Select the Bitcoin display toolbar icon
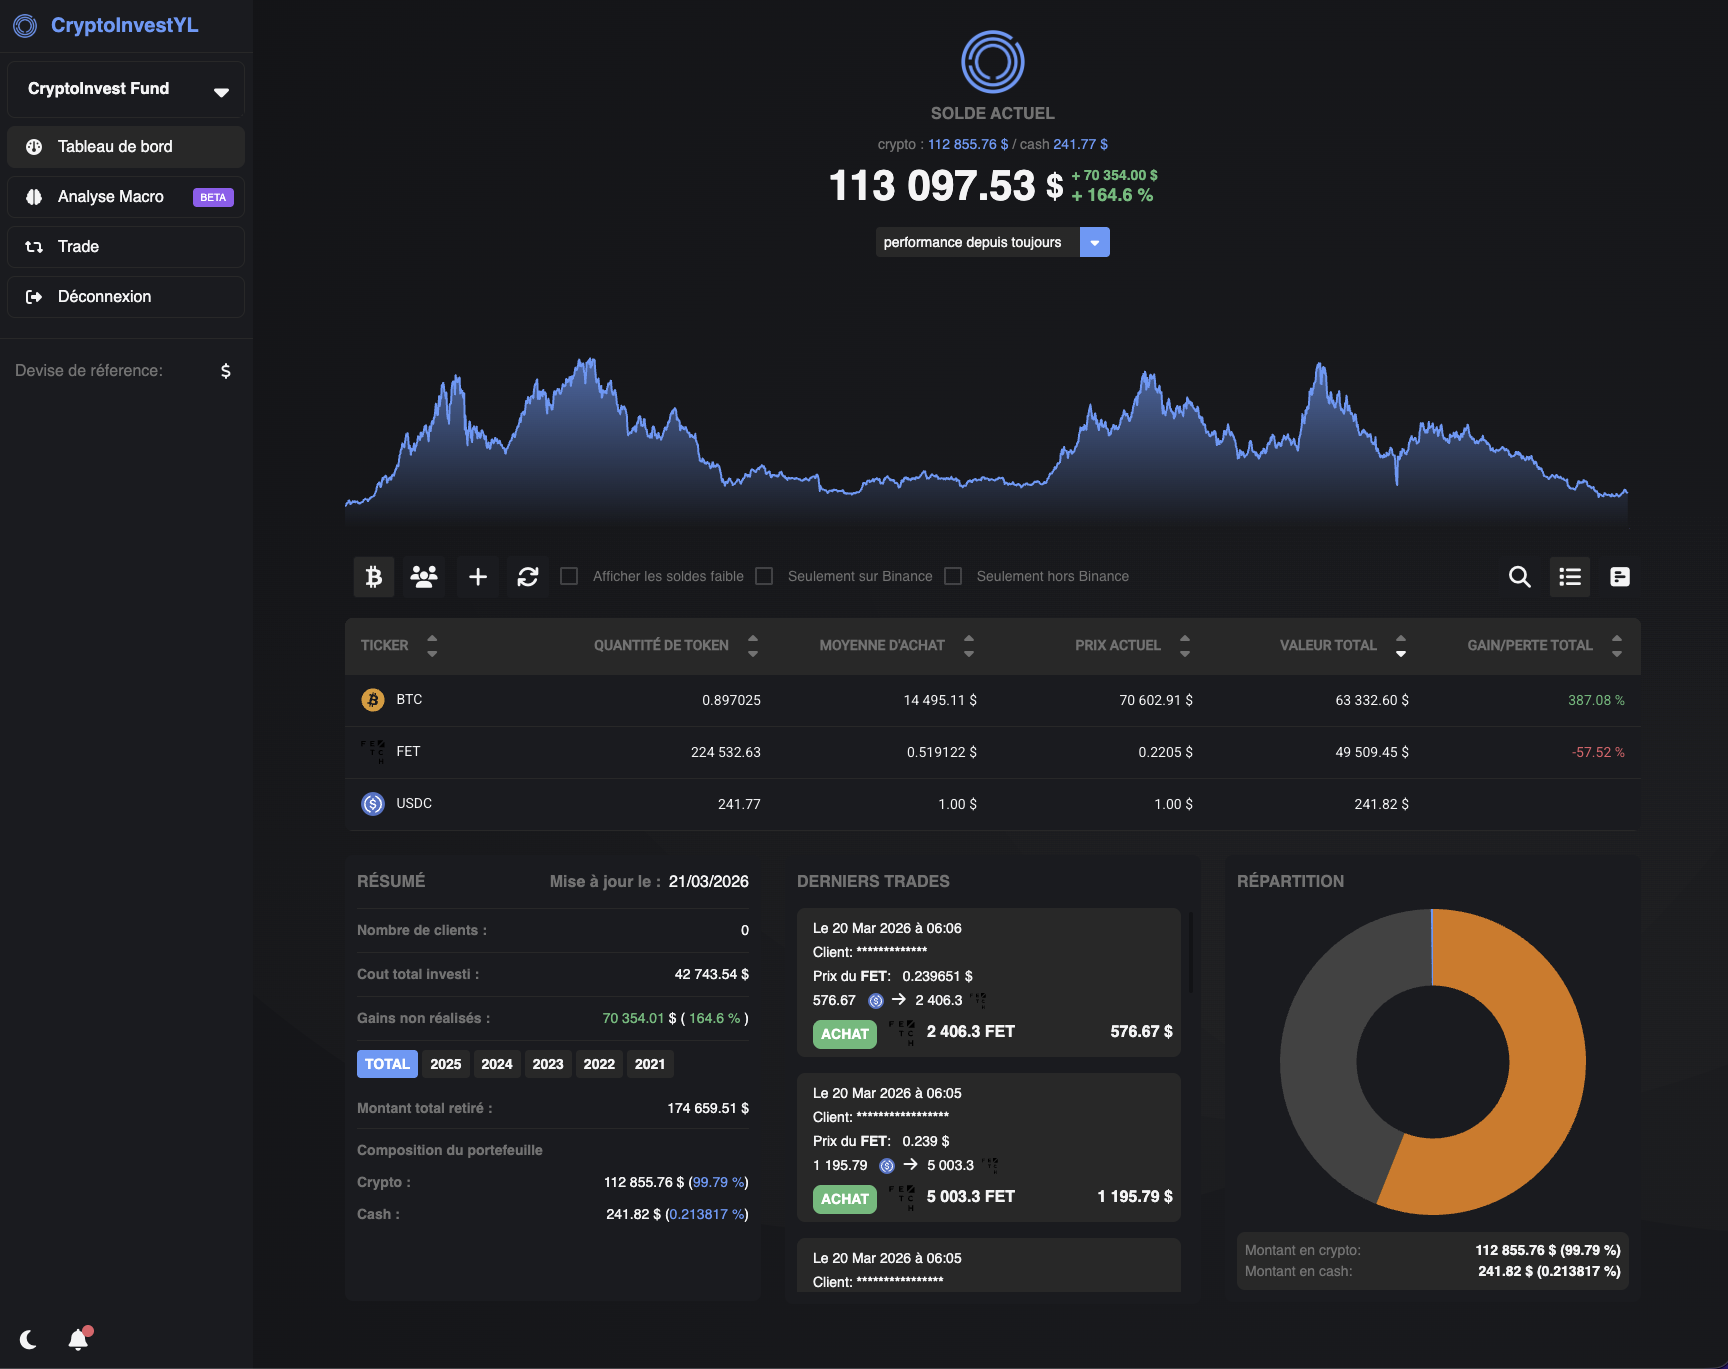1728x1369 pixels. tap(373, 576)
